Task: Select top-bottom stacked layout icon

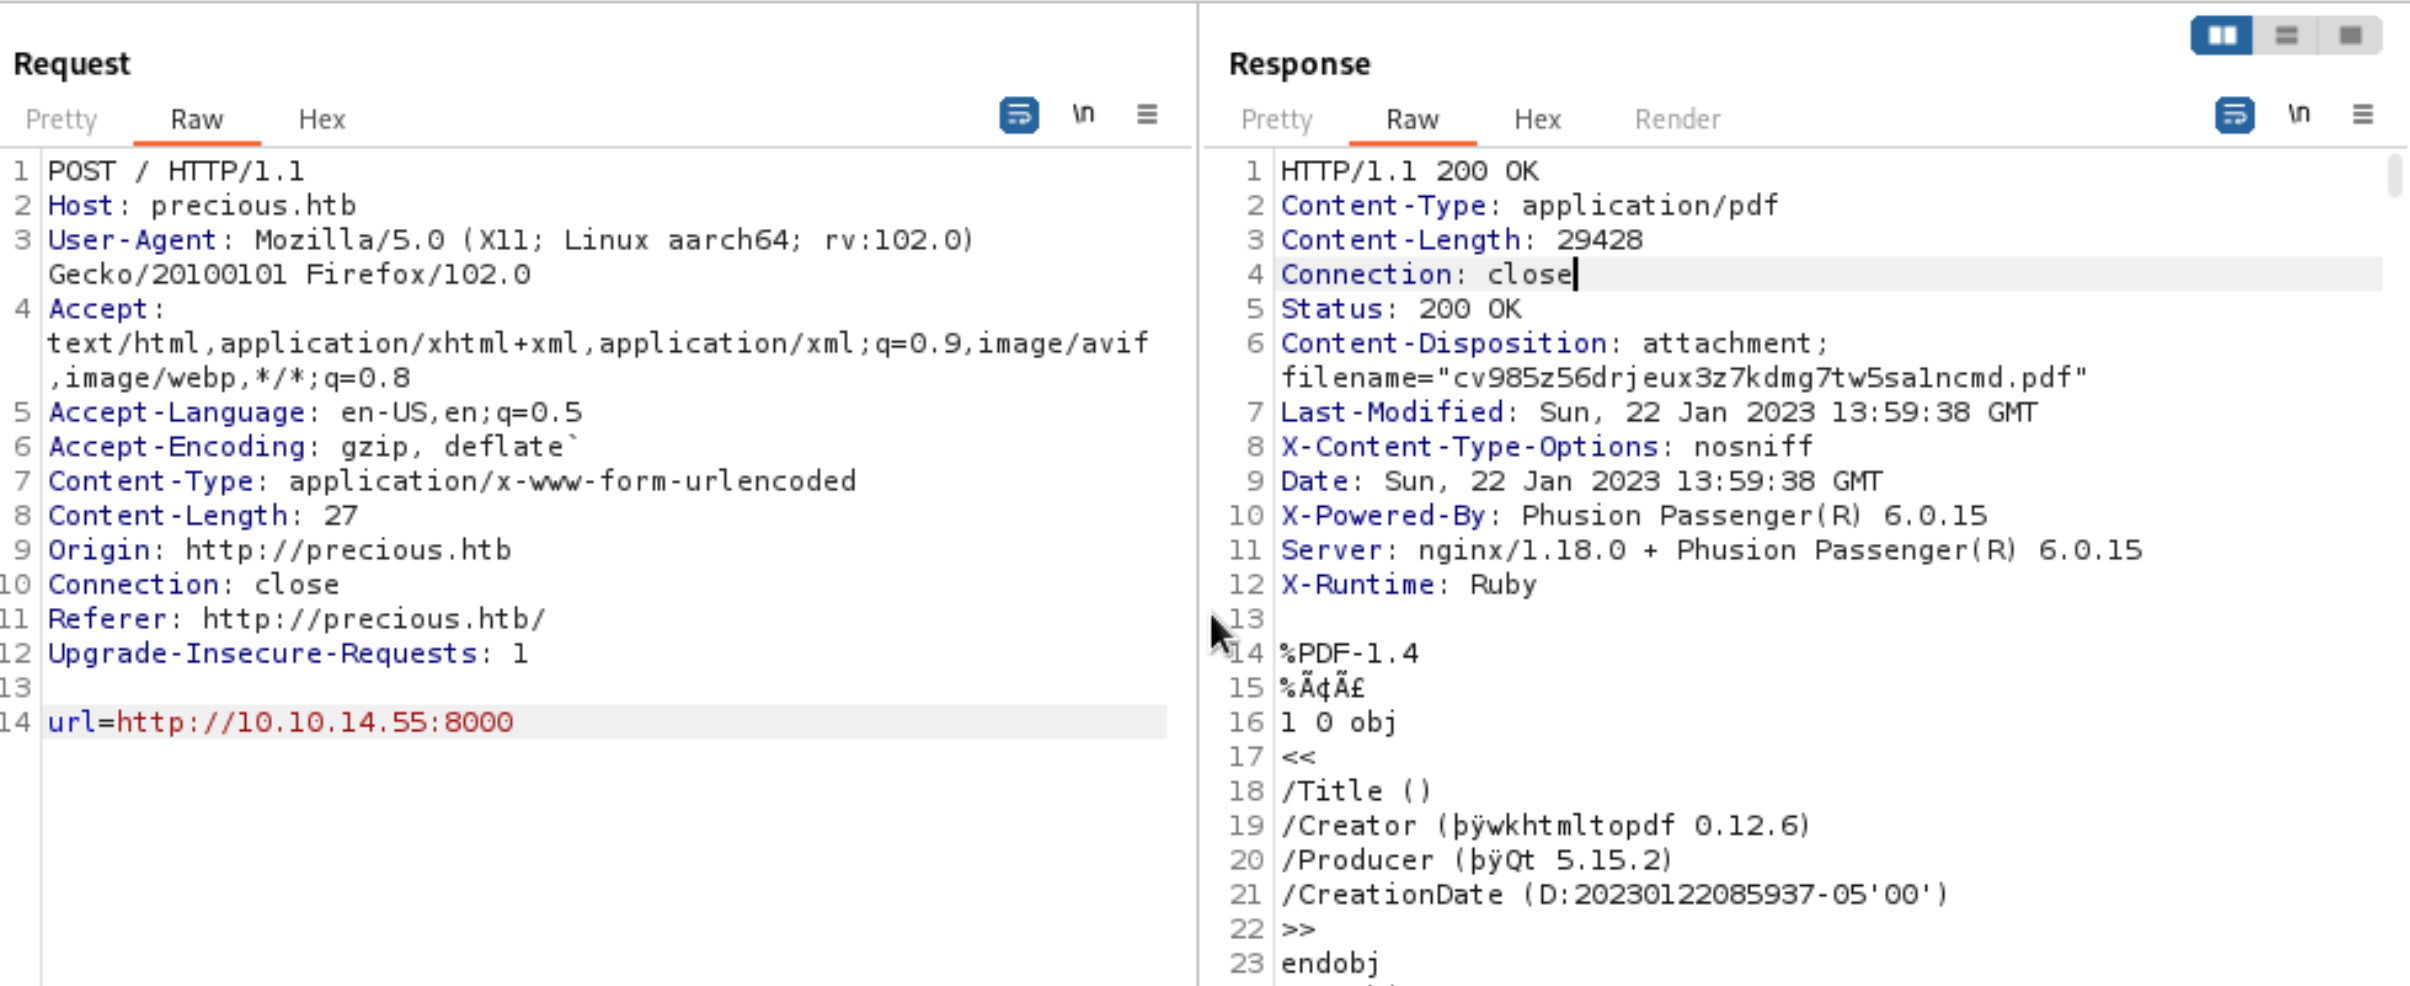Action: tap(2286, 36)
